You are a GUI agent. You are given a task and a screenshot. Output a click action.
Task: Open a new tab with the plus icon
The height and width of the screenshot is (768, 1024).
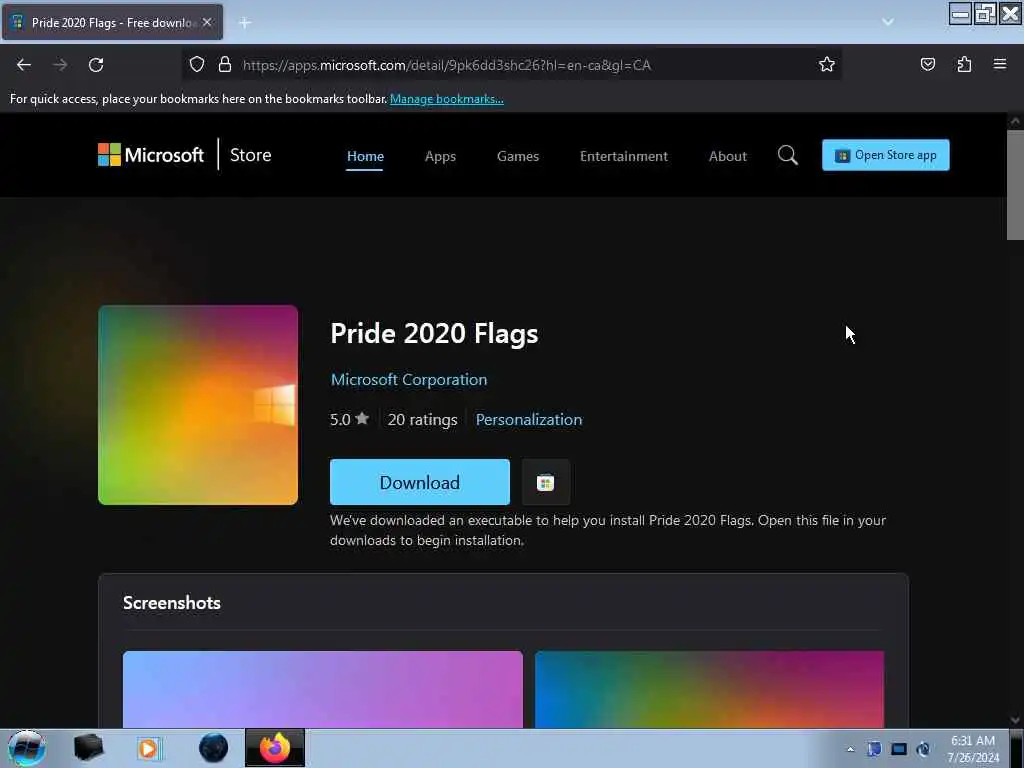point(245,23)
